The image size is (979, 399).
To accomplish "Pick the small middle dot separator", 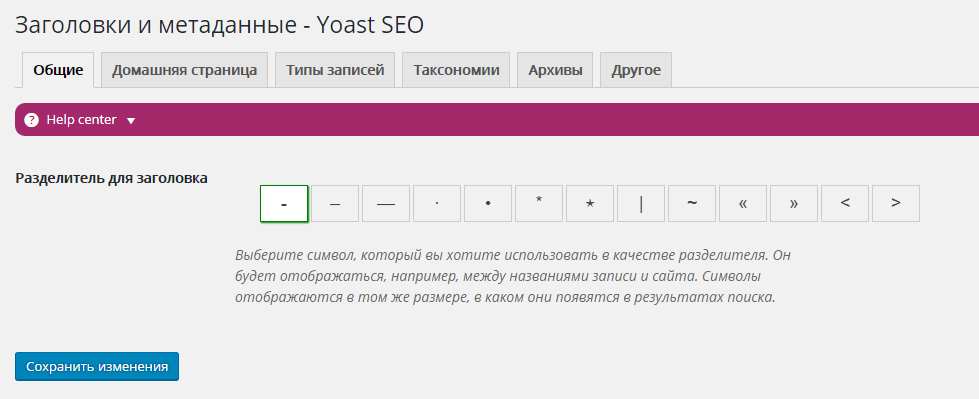I will tap(437, 204).
